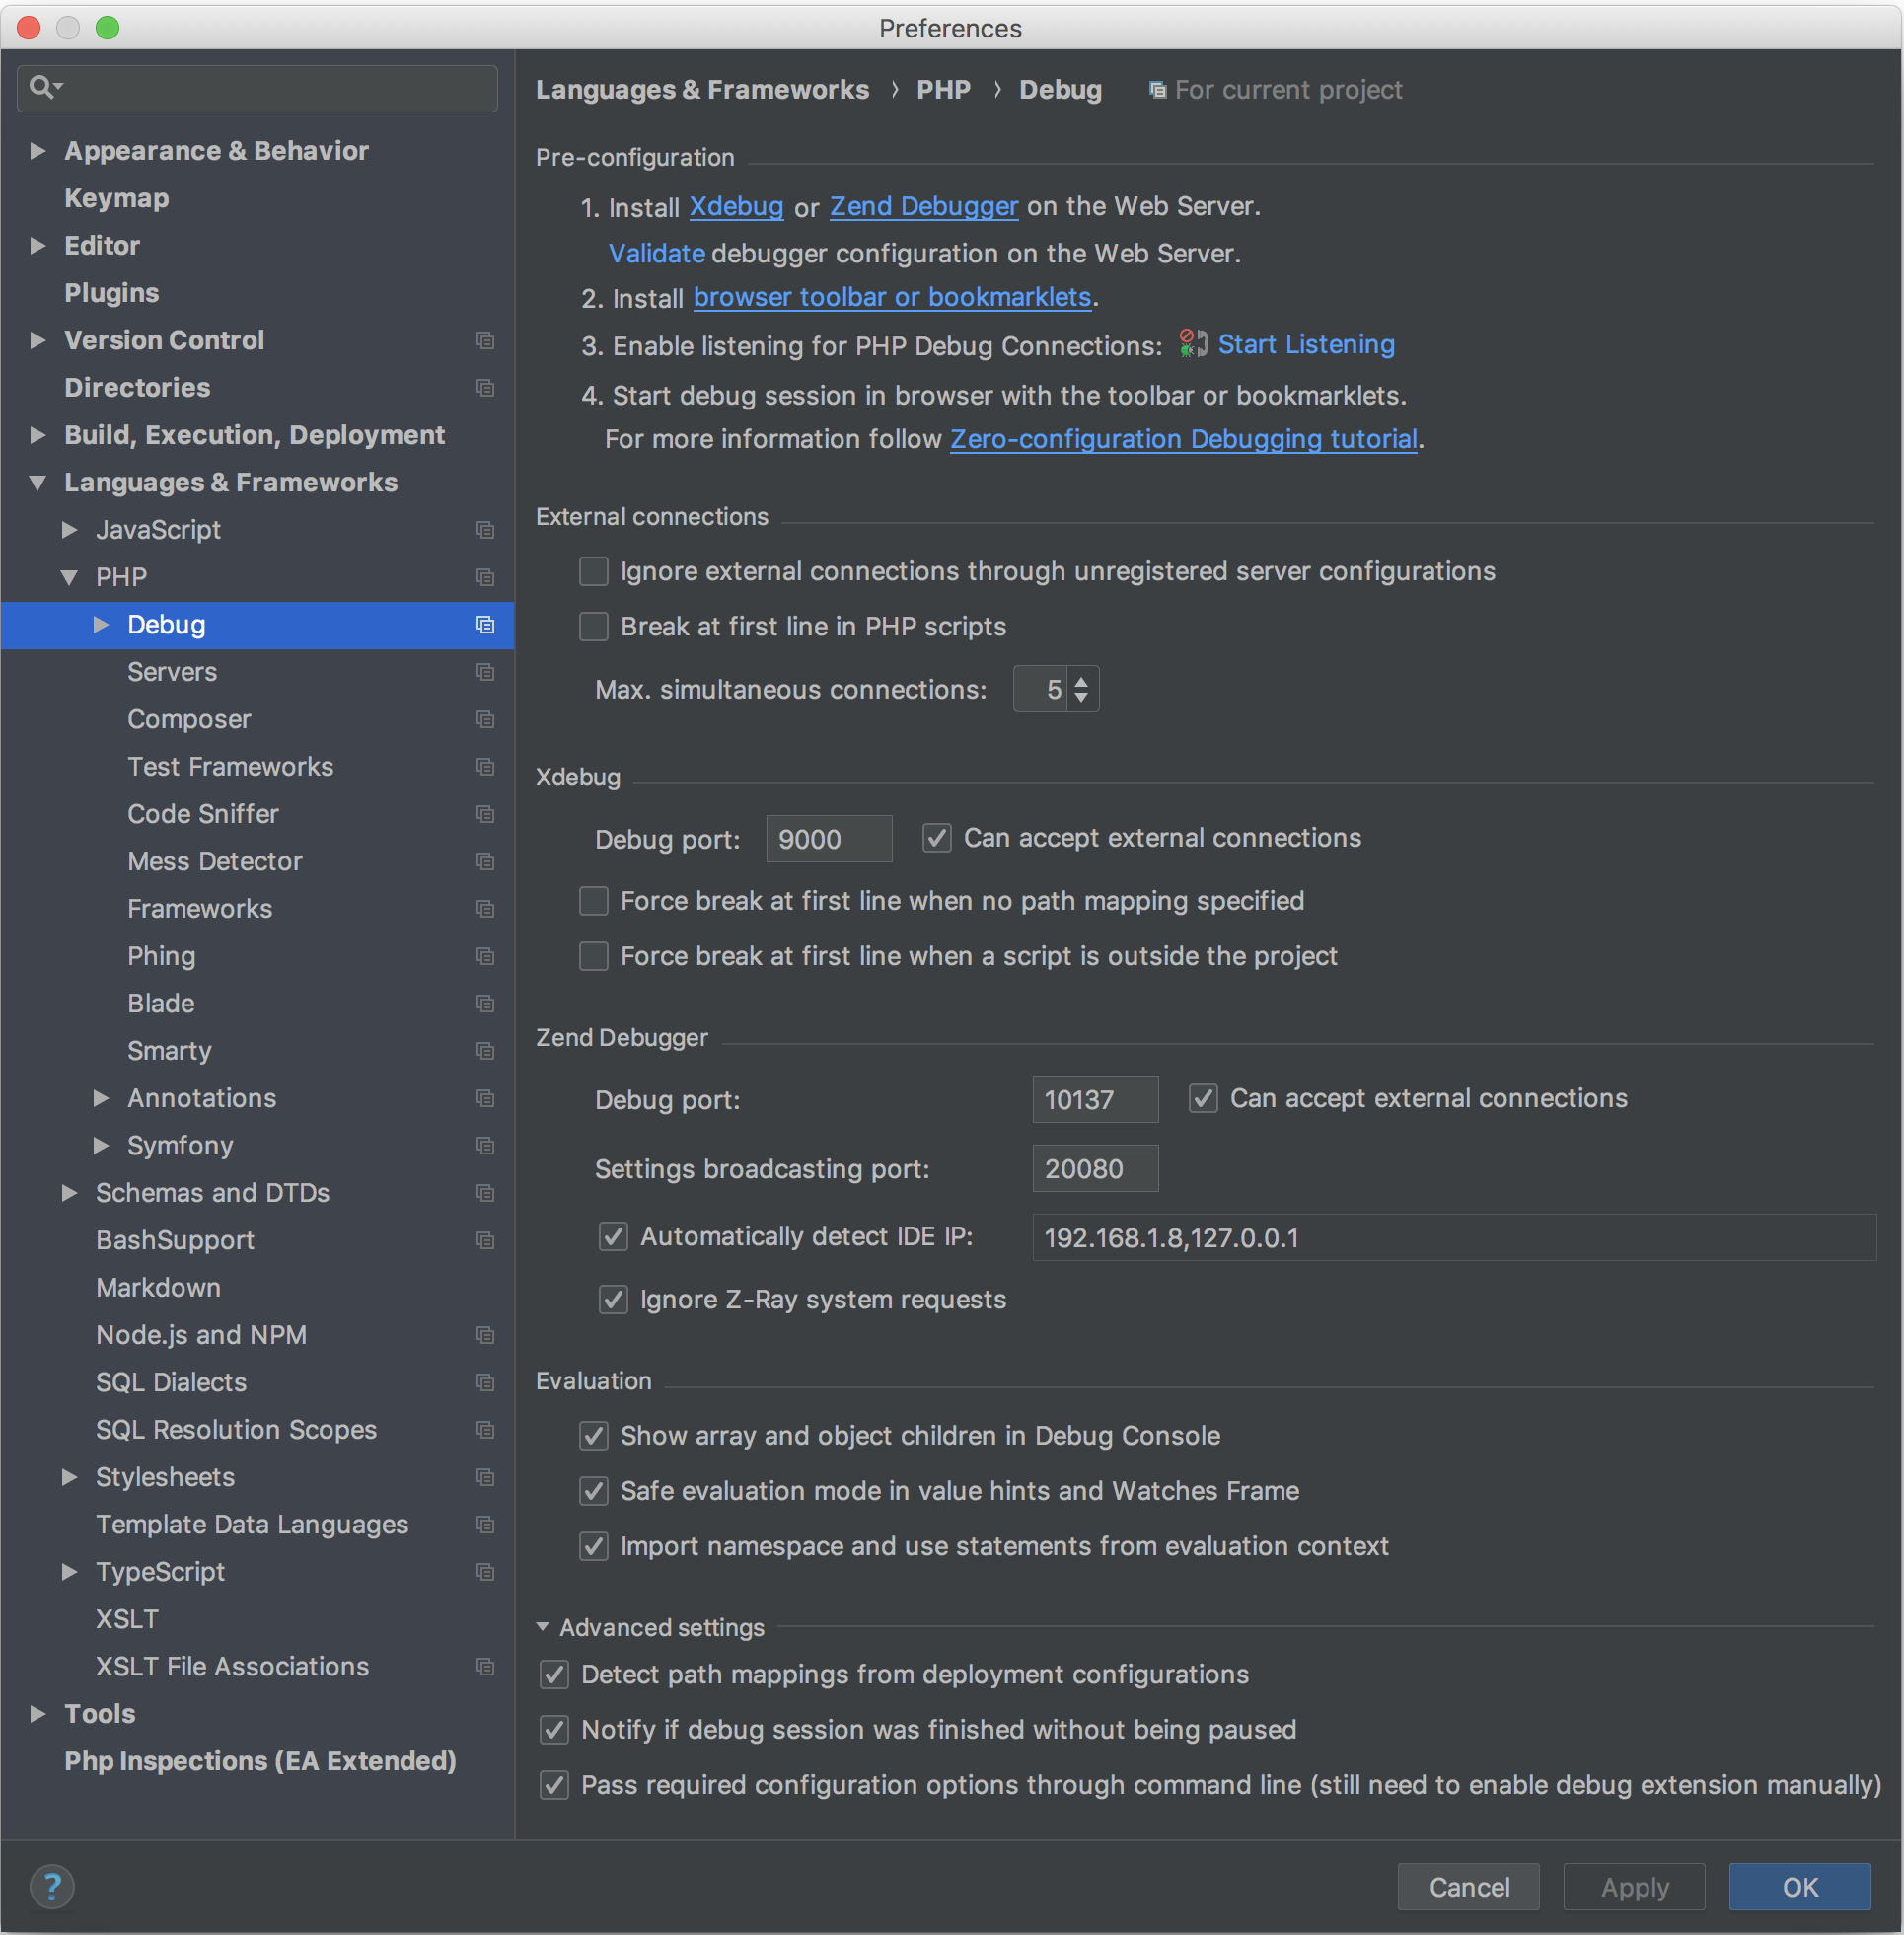The height and width of the screenshot is (1935, 1904).
Task: Click the search magnifier icon
Action: pyautogui.click(x=41, y=88)
